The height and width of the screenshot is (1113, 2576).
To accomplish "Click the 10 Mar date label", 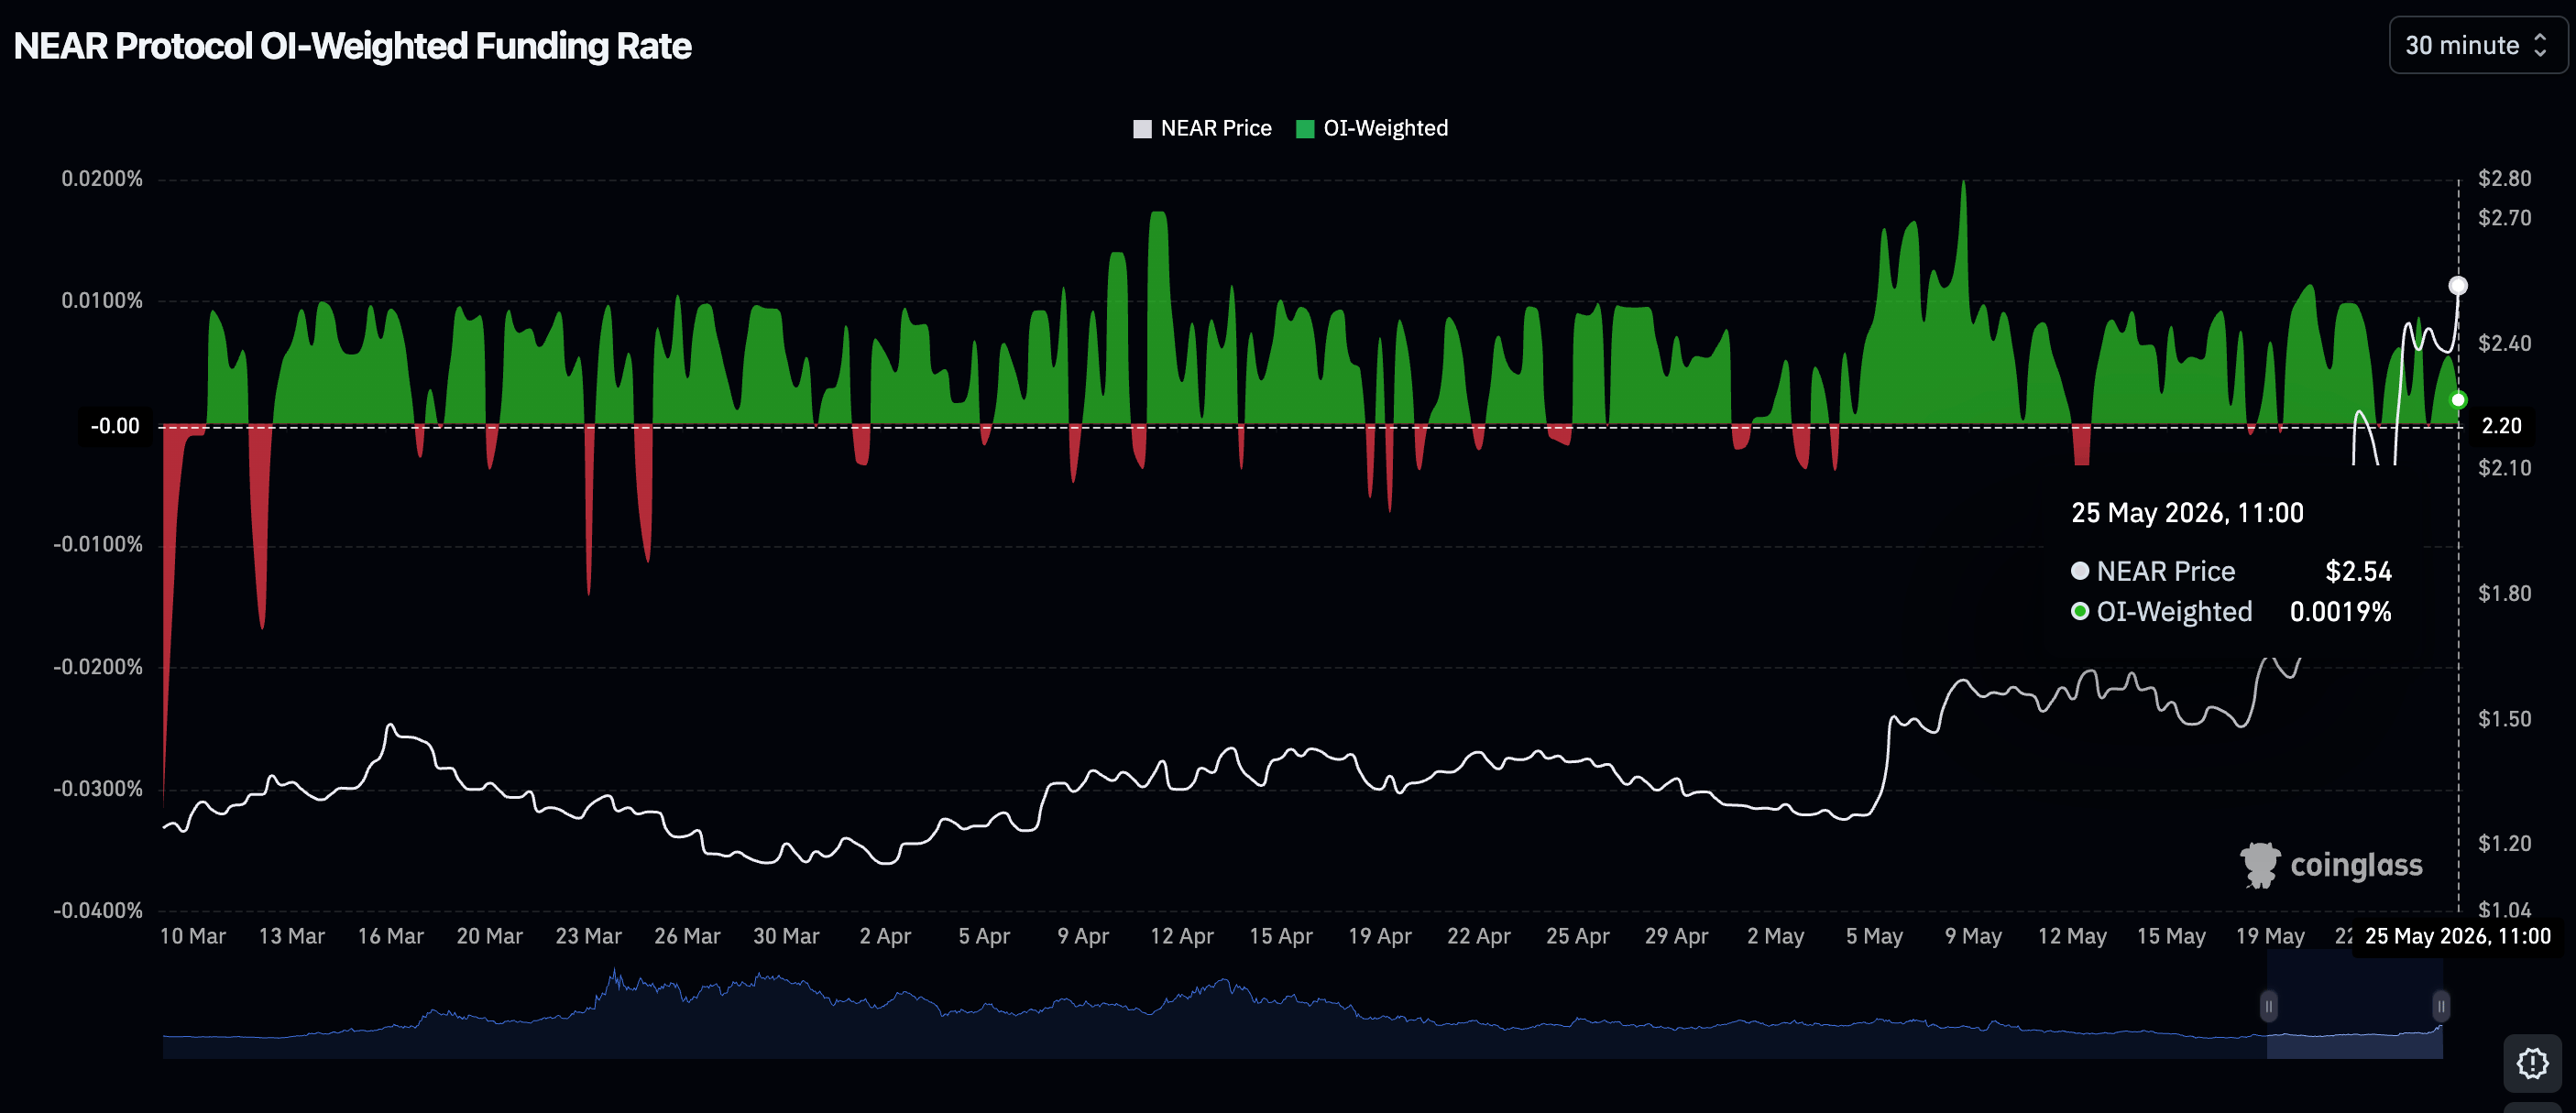I will coord(193,937).
